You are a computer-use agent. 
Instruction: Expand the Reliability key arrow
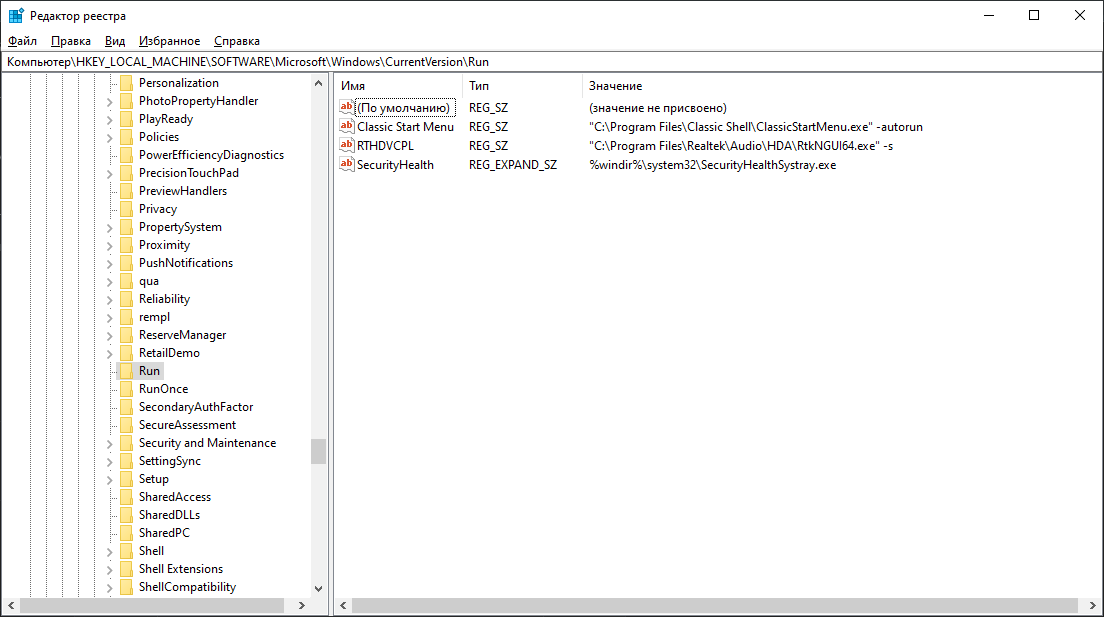[109, 299]
